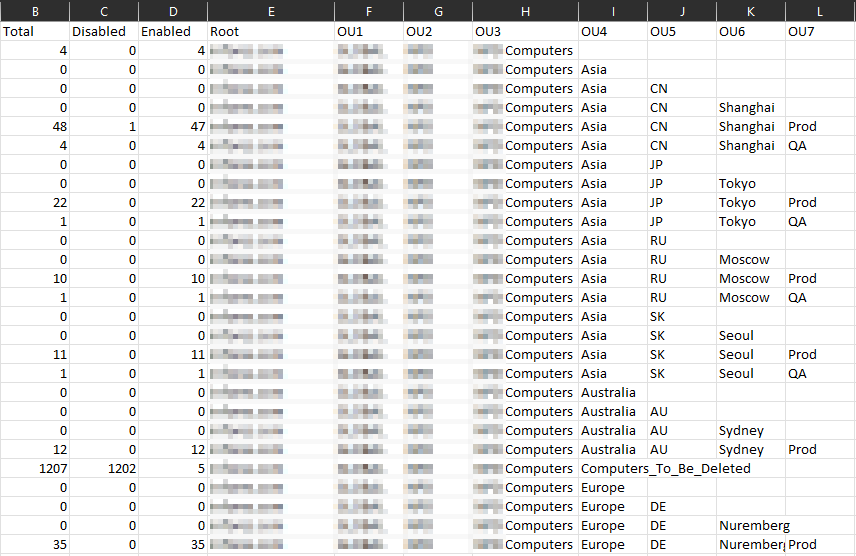Click the 'Computers_To_Be_Deleted' cell
This screenshot has height=556, width=856.
(x=665, y=469)
